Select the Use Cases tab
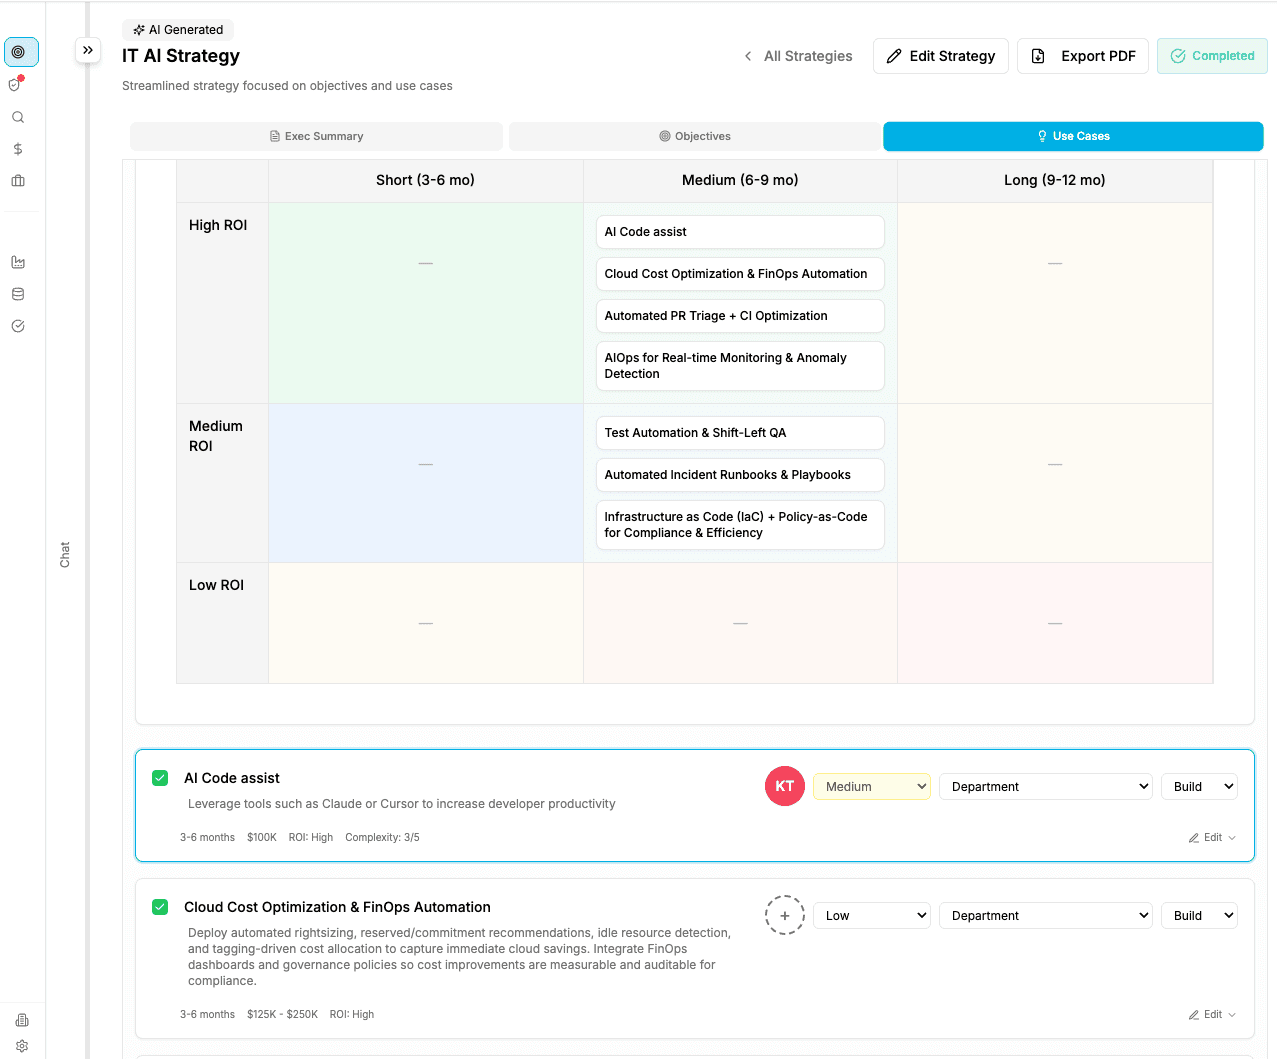 point(1073,136)
